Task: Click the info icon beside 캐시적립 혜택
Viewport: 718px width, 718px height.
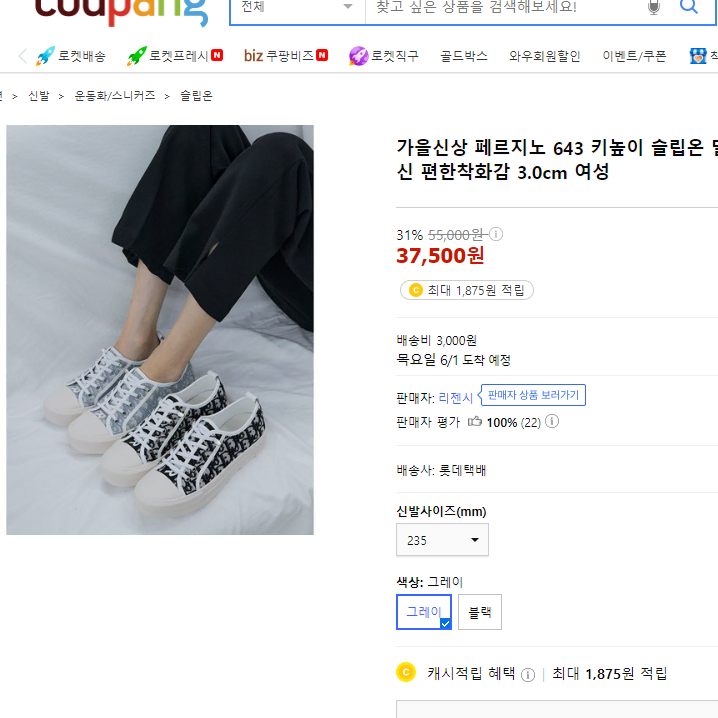Action: tap(528, 675)
